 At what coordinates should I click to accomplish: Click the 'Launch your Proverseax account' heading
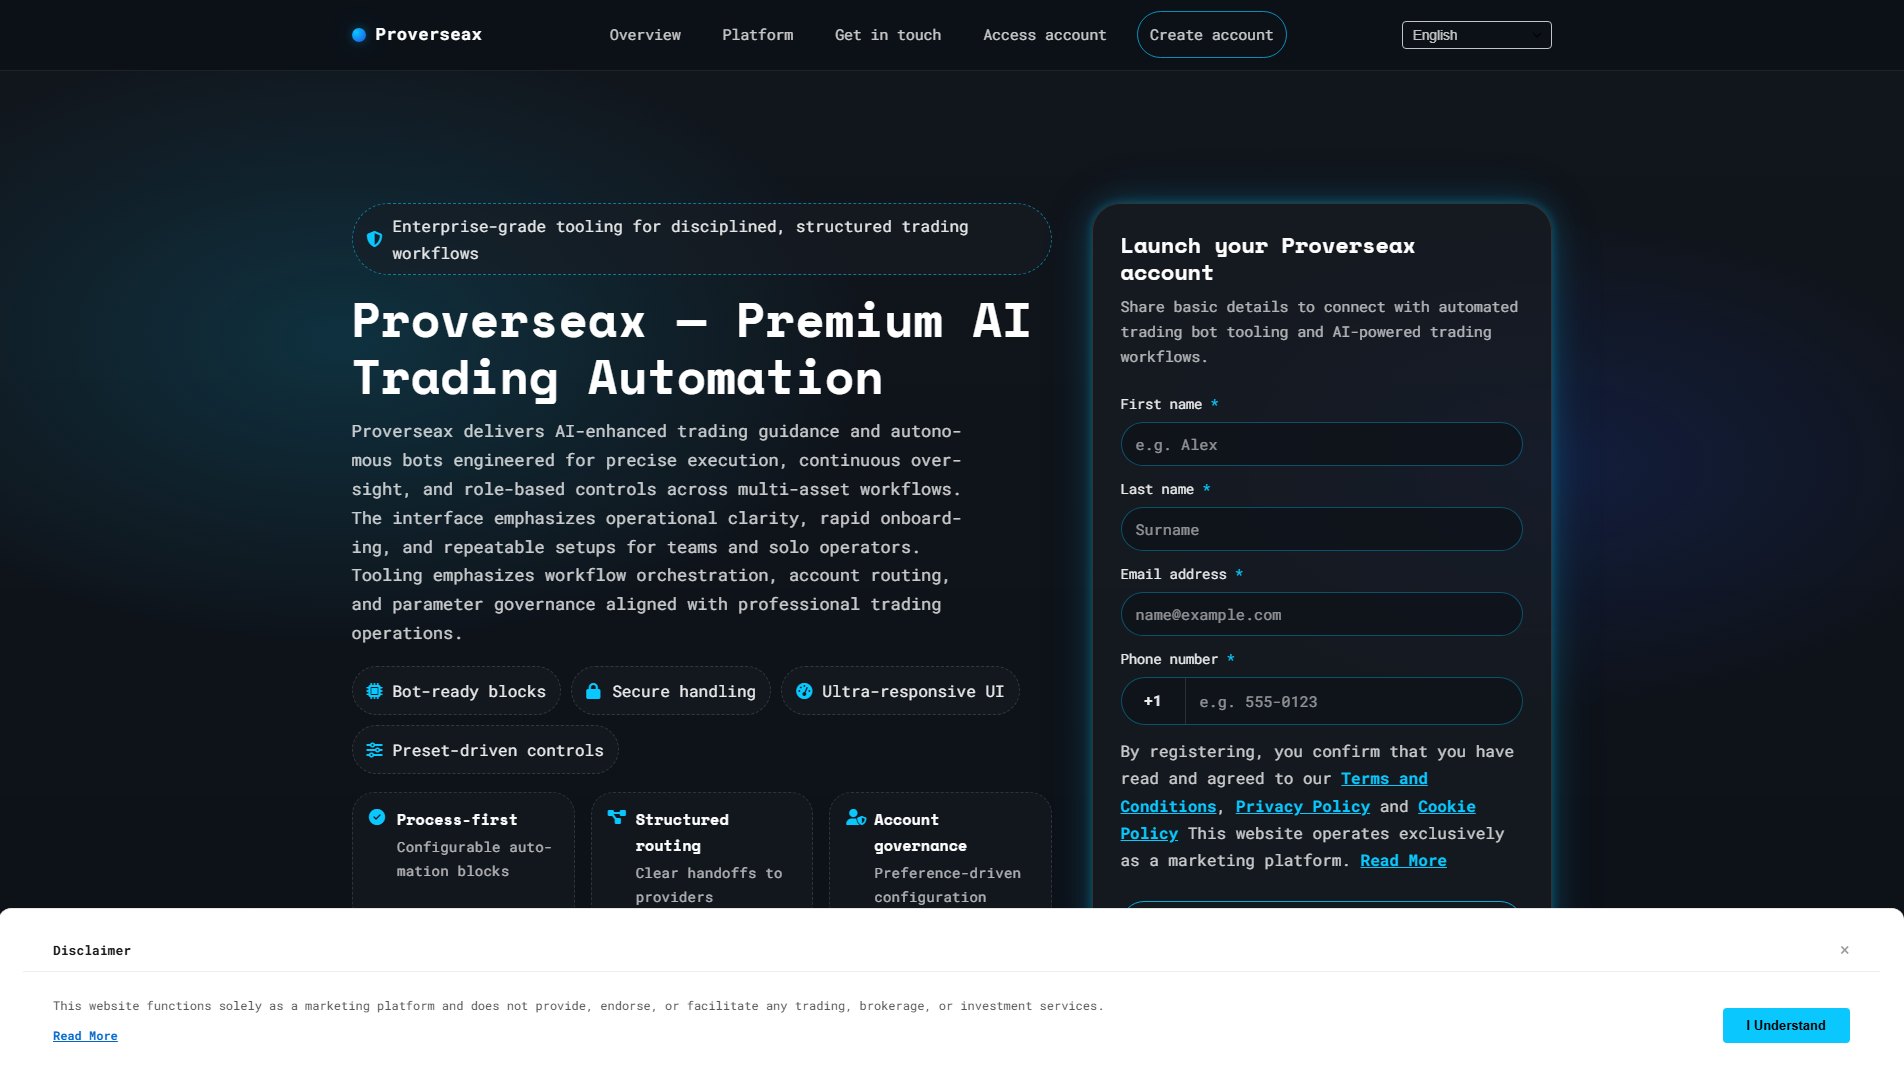pyautogui.click(x=1267, y=259)
